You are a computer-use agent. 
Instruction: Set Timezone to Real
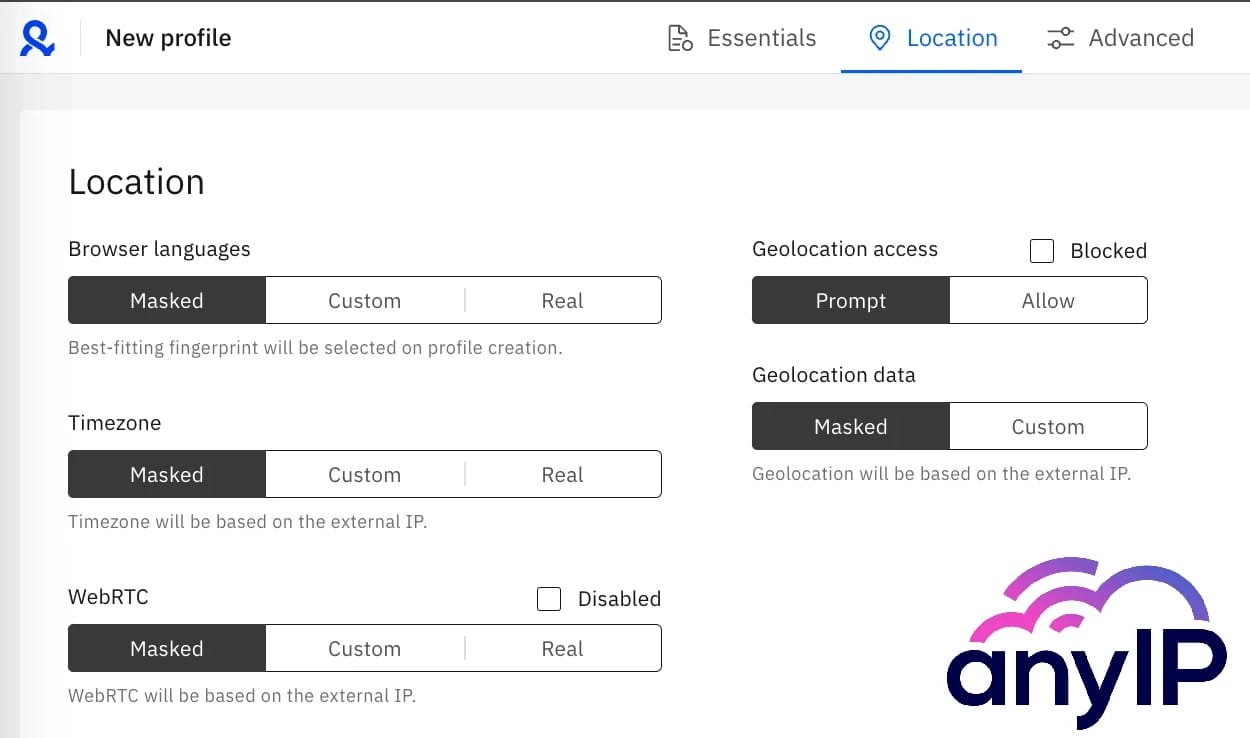[x=562, y=474]
